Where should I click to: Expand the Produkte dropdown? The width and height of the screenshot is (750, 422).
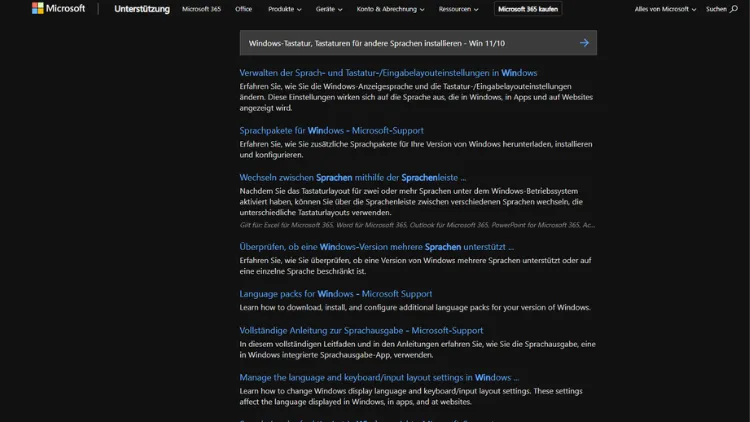[x=285, y=9]
